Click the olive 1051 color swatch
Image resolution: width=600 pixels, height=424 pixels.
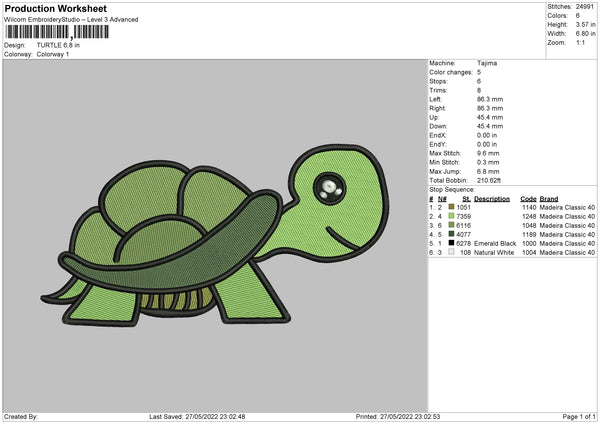(x=451, y=207)
